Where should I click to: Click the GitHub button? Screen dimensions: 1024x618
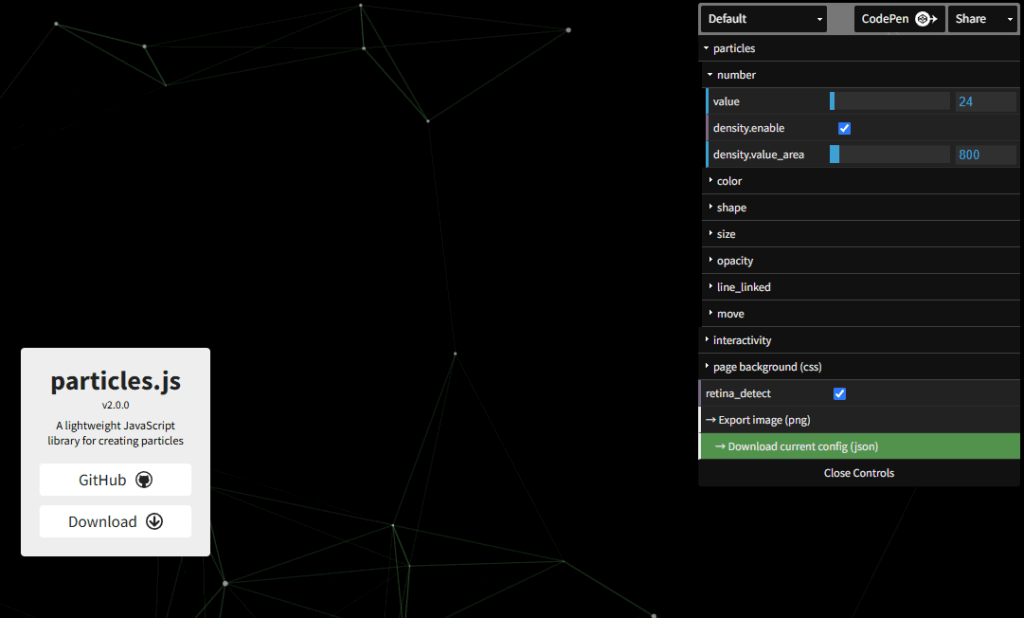pyautogui.click(x=116, y=480)
